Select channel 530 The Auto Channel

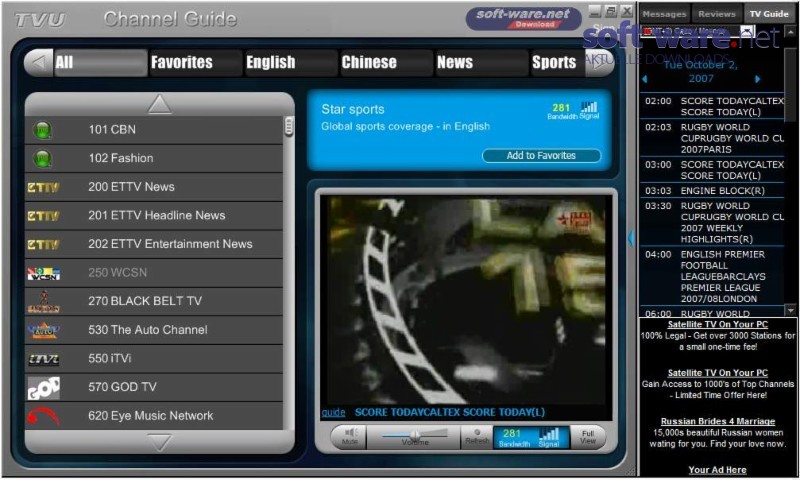coord(154,330)
